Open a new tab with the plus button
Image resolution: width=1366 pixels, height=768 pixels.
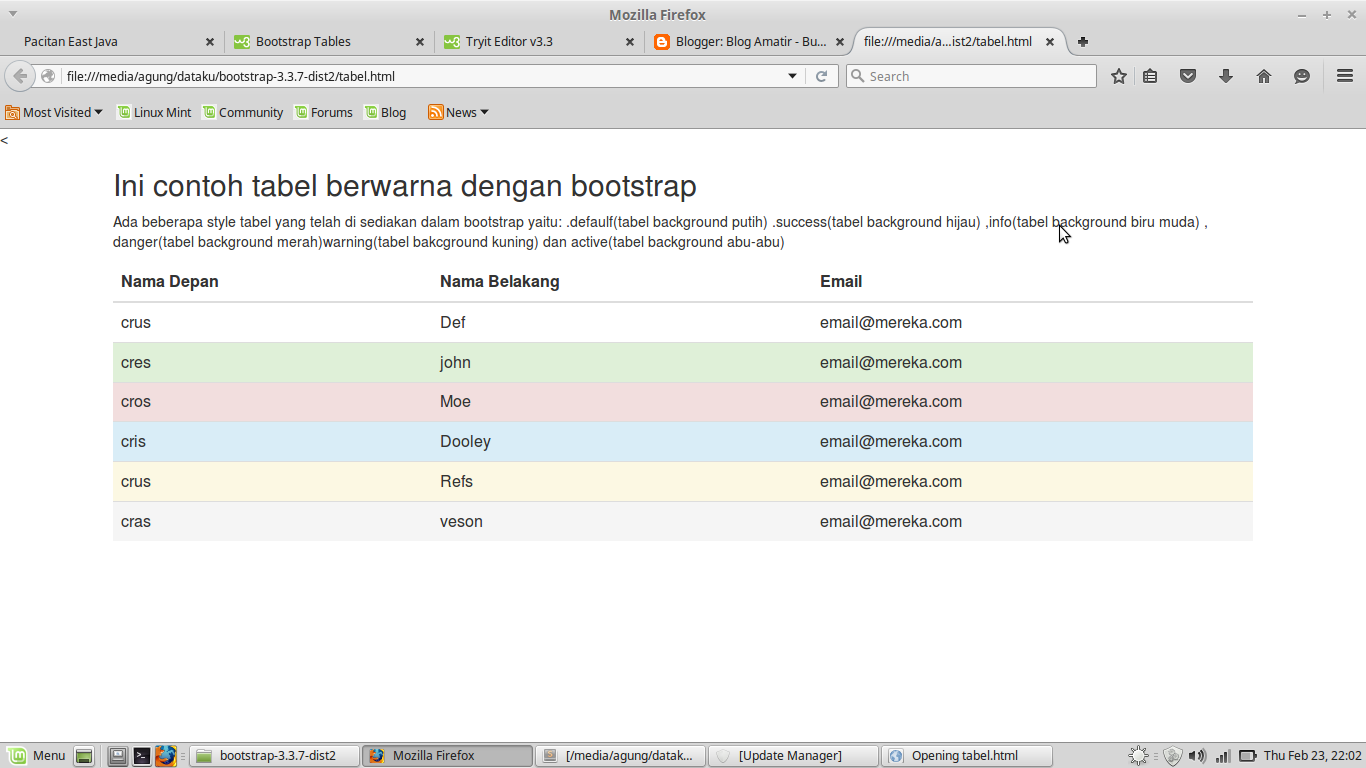1083,41
